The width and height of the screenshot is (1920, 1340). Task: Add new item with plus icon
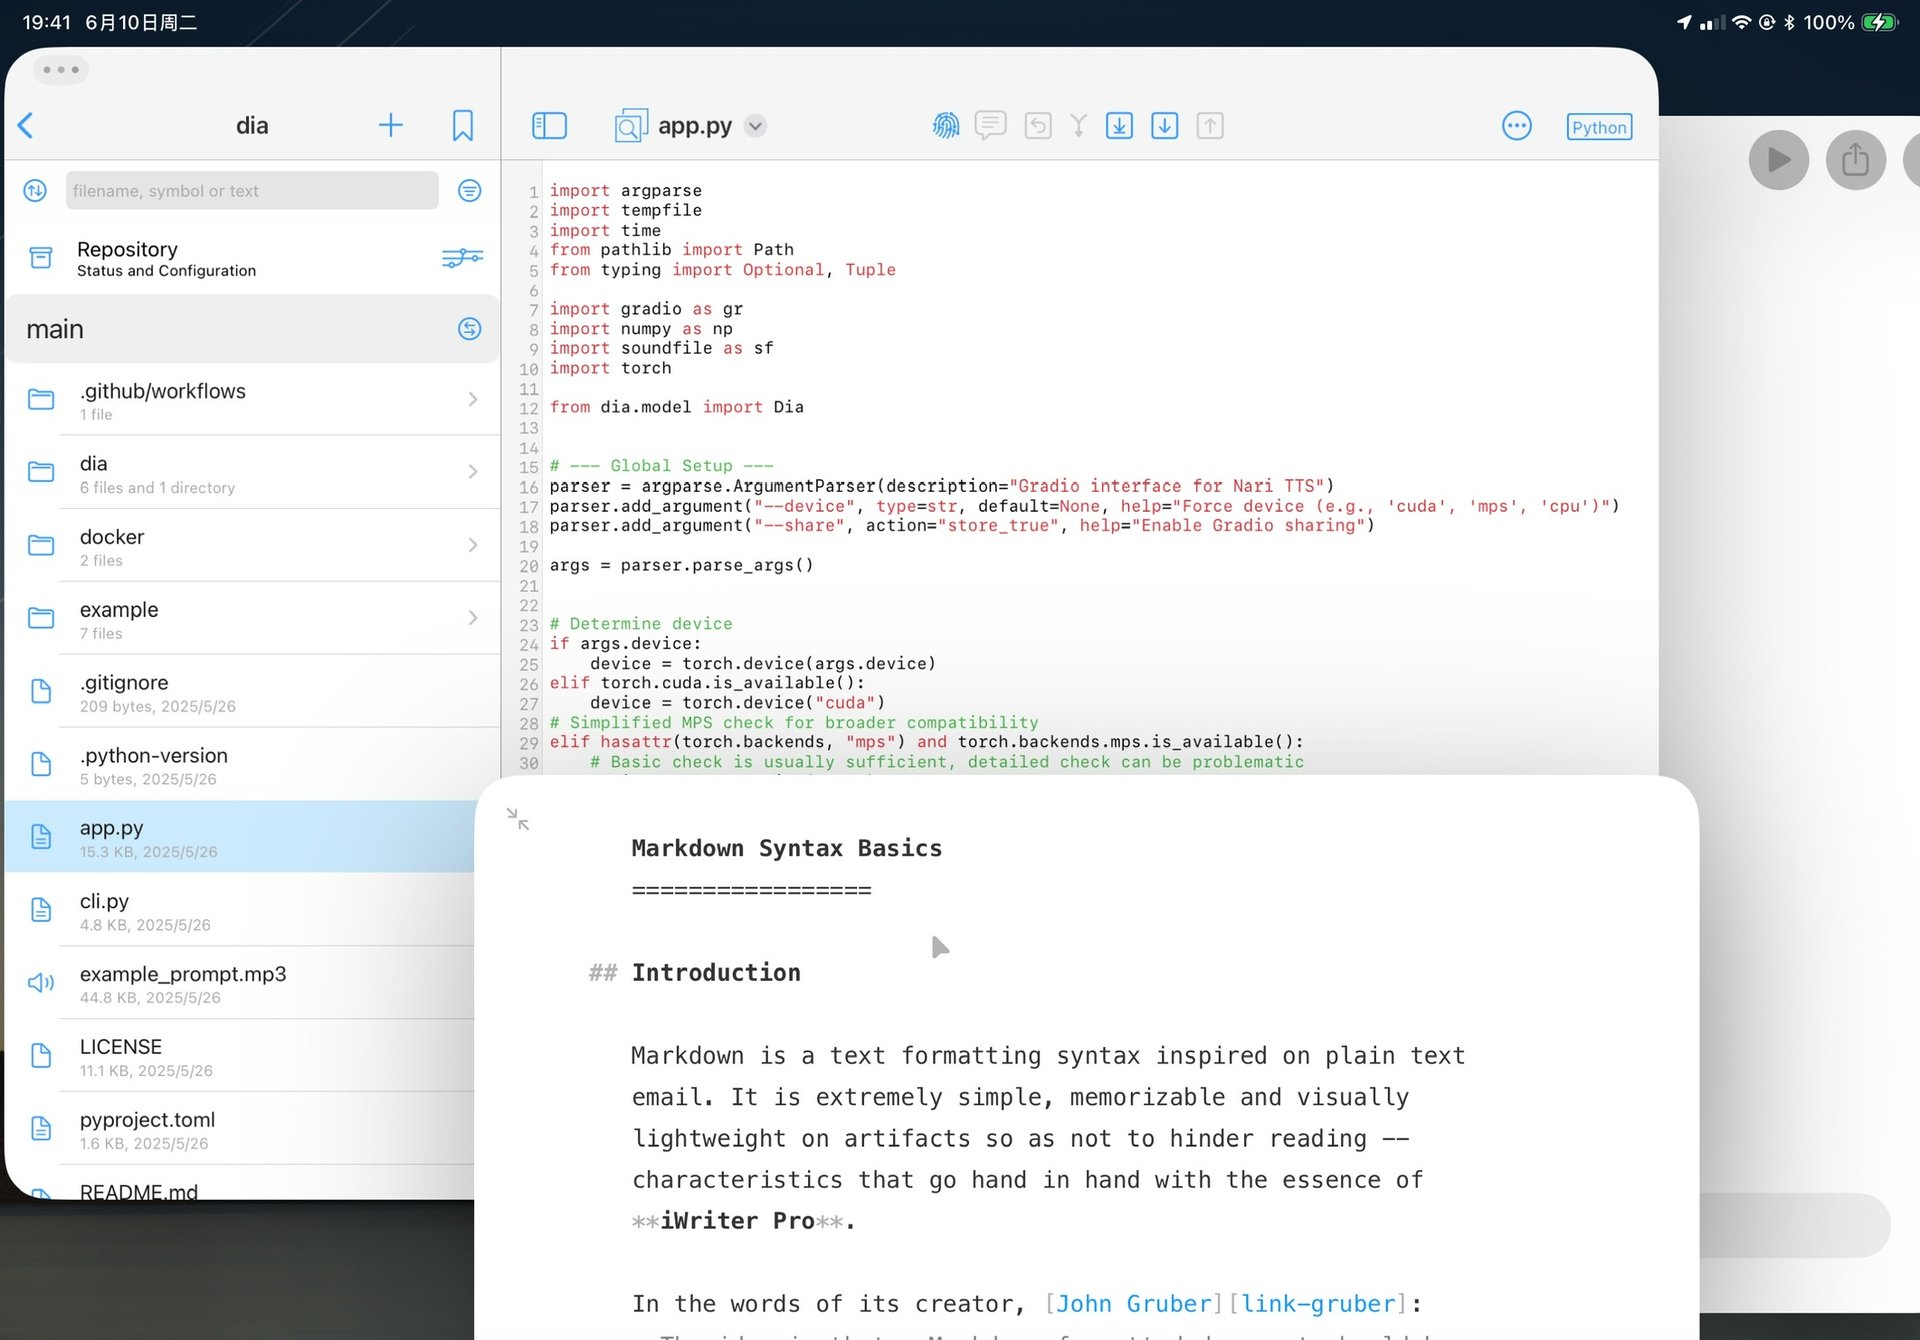pyautogui.click(x=390, y=126)
